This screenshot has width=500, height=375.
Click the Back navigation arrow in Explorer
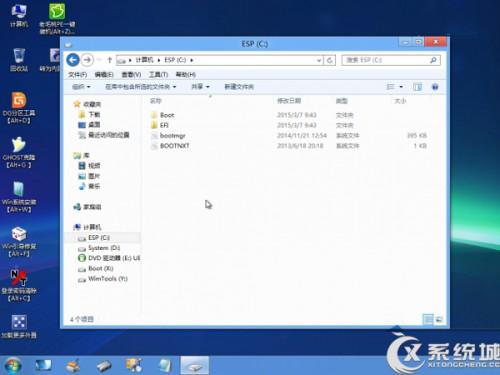tap(73, 60)
